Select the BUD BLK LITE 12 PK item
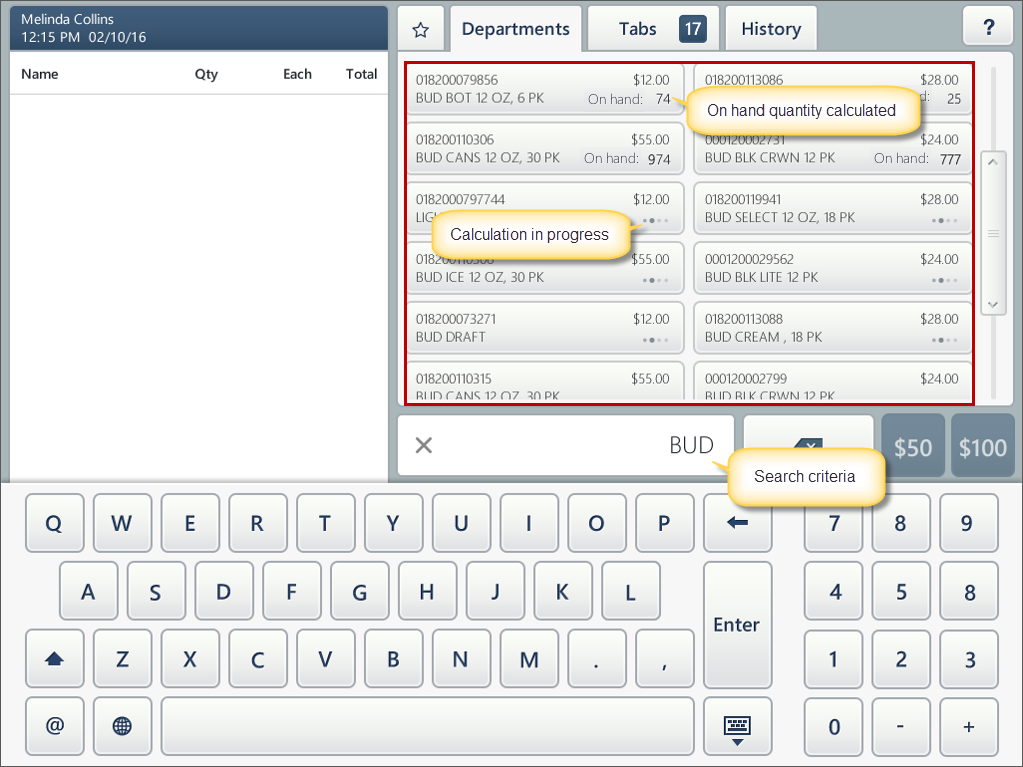Viewport: 1023px width, 767px height. [832, 268]
